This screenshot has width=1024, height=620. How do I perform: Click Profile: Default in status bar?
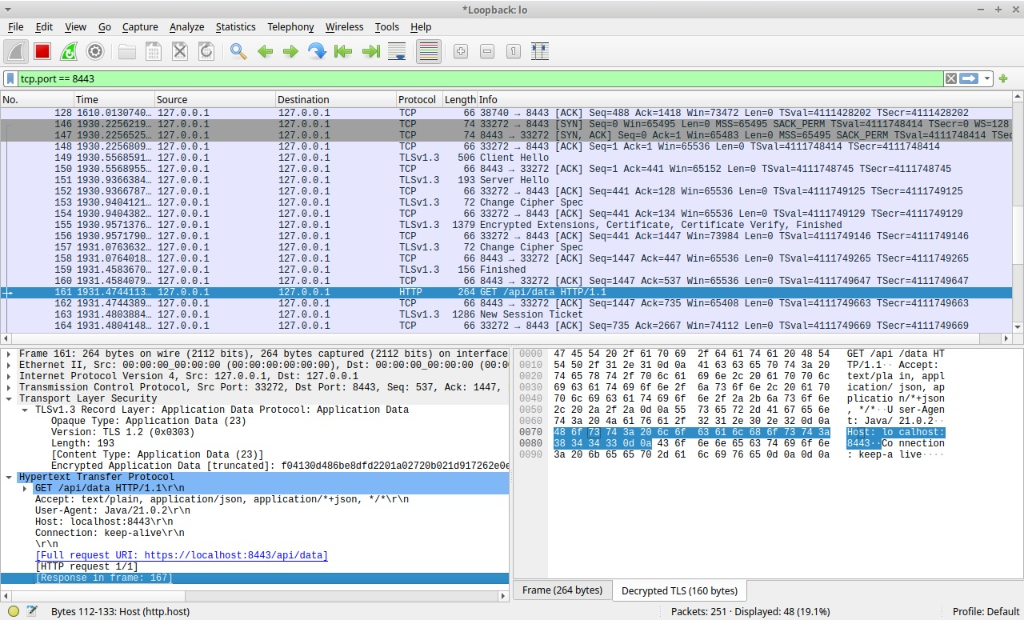coord(985,612)
